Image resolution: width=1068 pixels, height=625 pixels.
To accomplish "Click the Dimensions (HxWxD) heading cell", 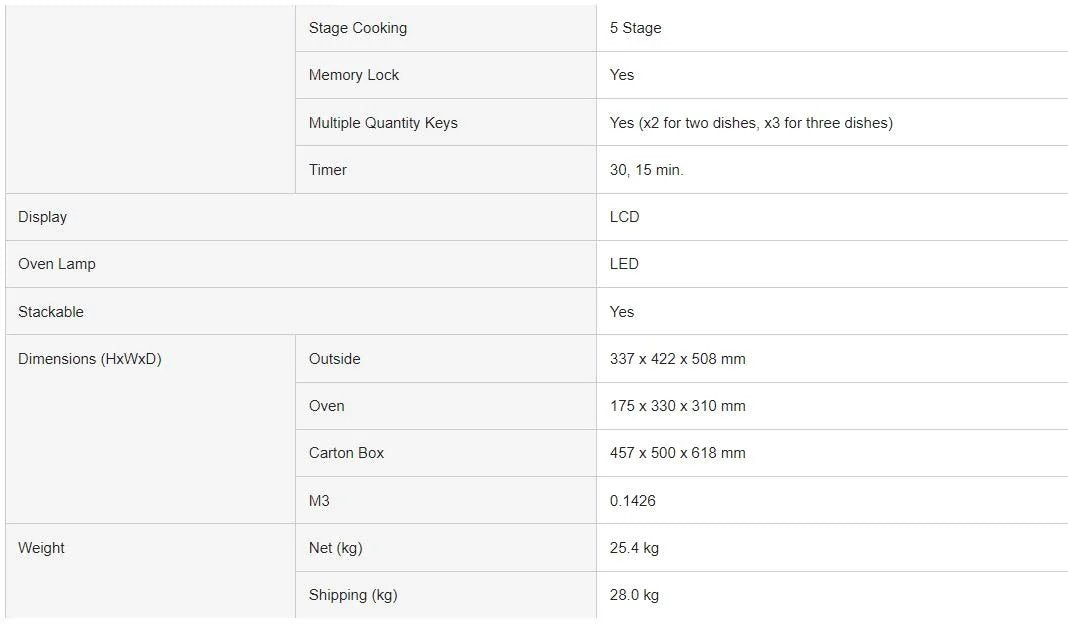I will coord(90,359).
